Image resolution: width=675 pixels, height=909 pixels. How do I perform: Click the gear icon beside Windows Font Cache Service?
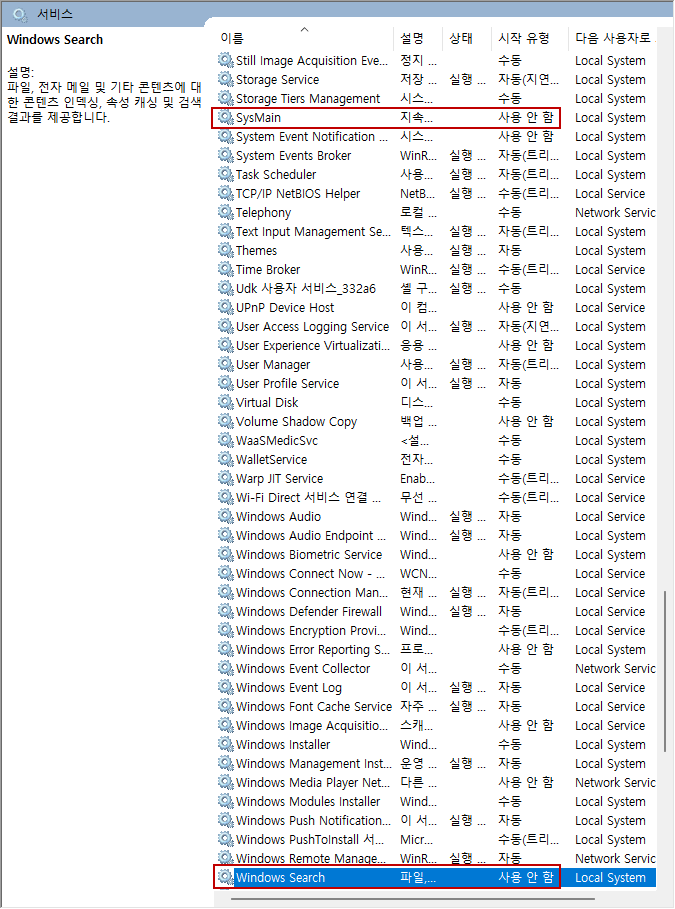coord(226,706)
